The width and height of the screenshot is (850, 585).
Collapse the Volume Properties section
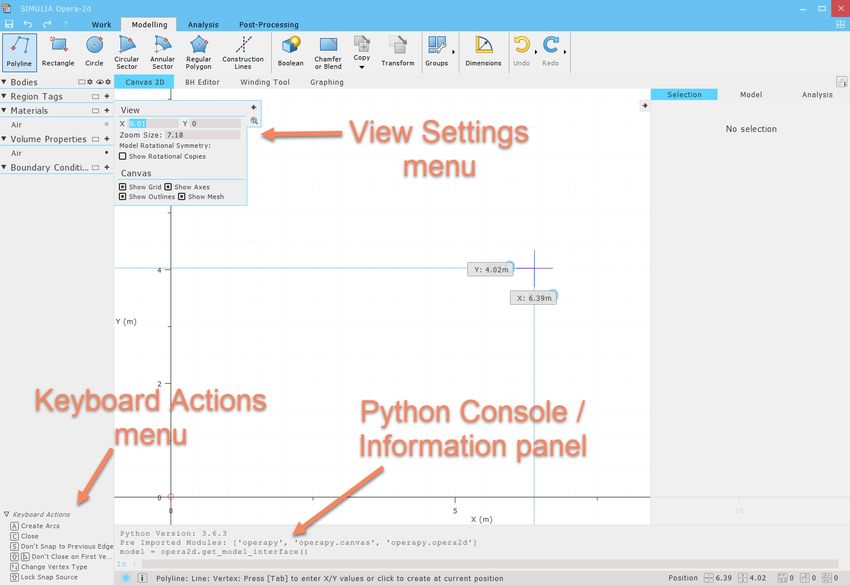4,138
